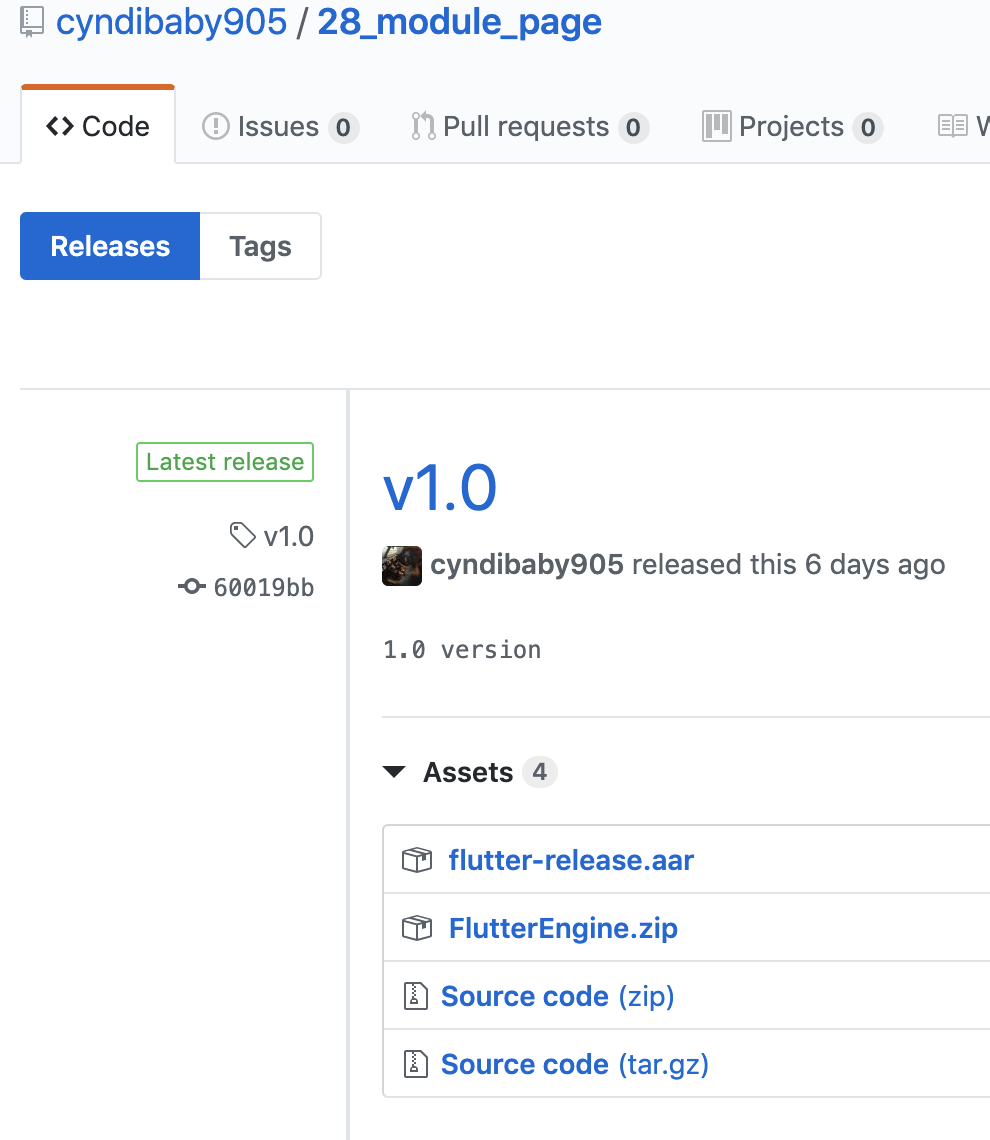Select the Releases button
The image size is (990, 1140).
[110, 246]
